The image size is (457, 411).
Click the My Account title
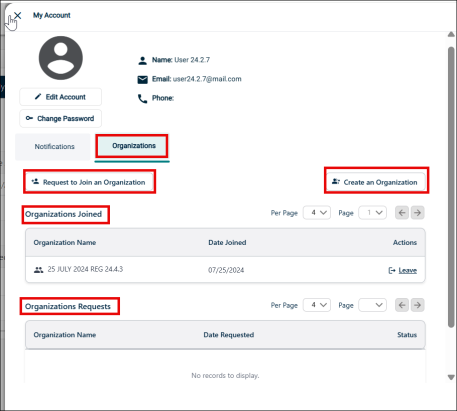pos(52,15)
